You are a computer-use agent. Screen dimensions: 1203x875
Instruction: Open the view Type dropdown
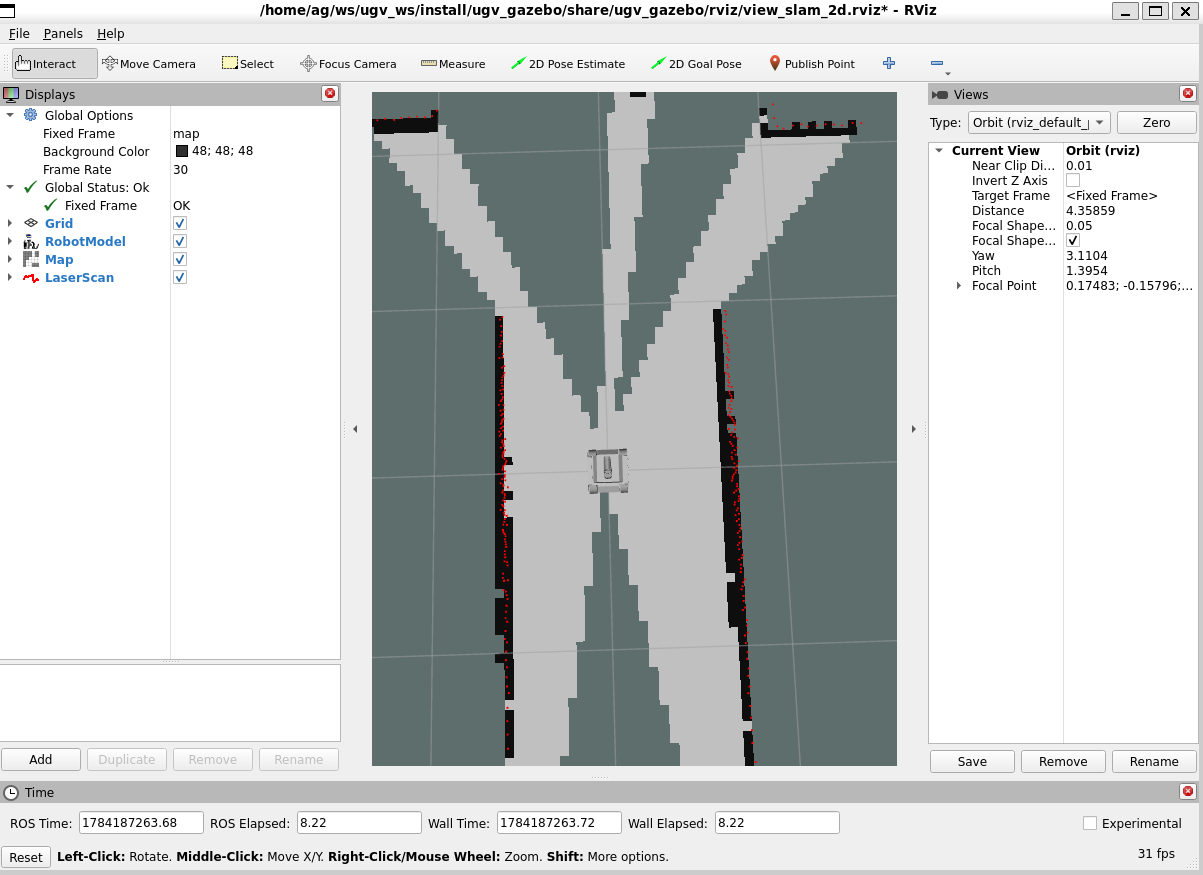pos(1039,122)
